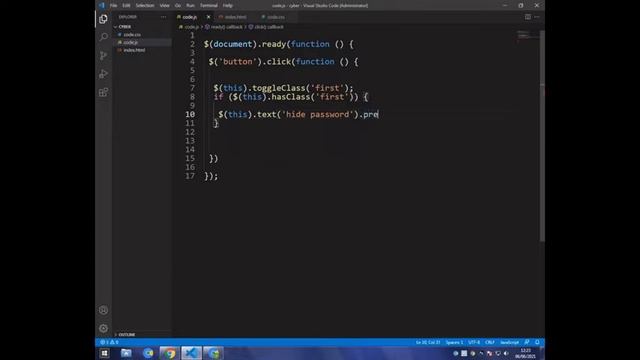Select index.html in the Explorer tree

coord(134,50)
